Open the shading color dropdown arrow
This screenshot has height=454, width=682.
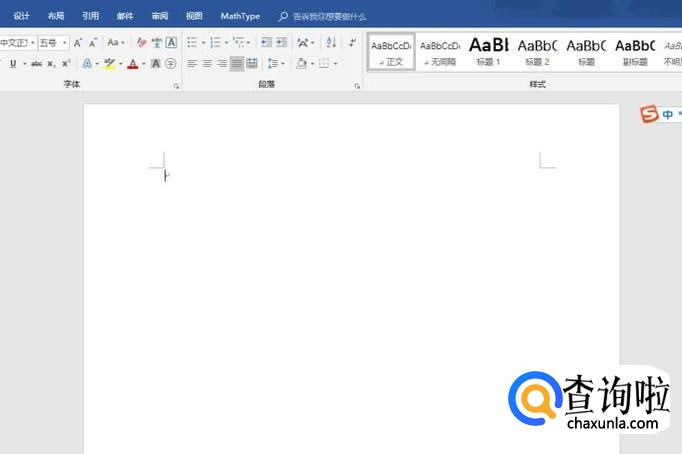point(312,64)
